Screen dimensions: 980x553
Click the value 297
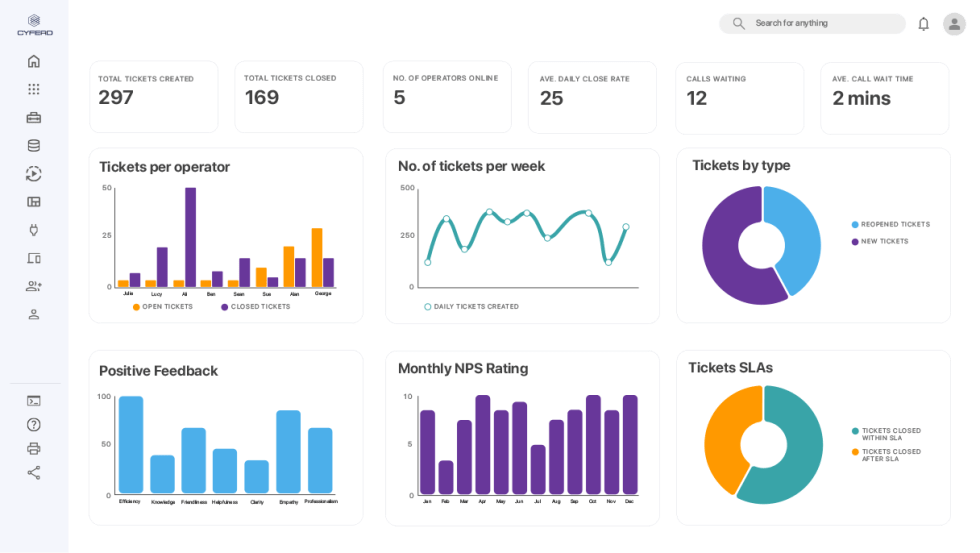point(116,97)
